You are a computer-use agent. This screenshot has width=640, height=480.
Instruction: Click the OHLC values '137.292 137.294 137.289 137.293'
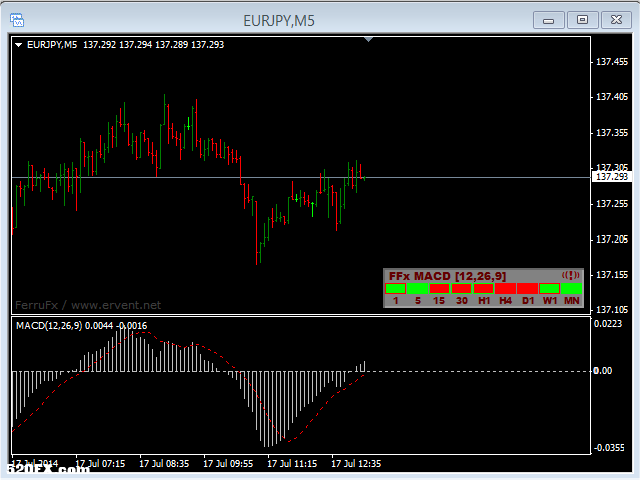point(153,44)
